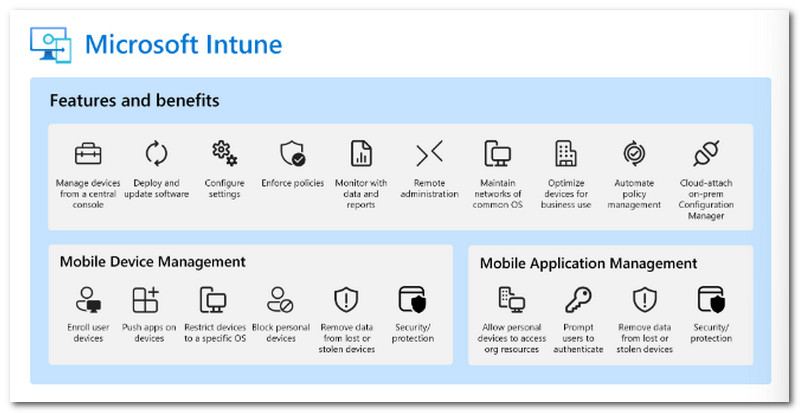Select the Enforce policies shield icon
Image resolution: width=800 pixels, height=413 pixels.
[x=293, y=154]
